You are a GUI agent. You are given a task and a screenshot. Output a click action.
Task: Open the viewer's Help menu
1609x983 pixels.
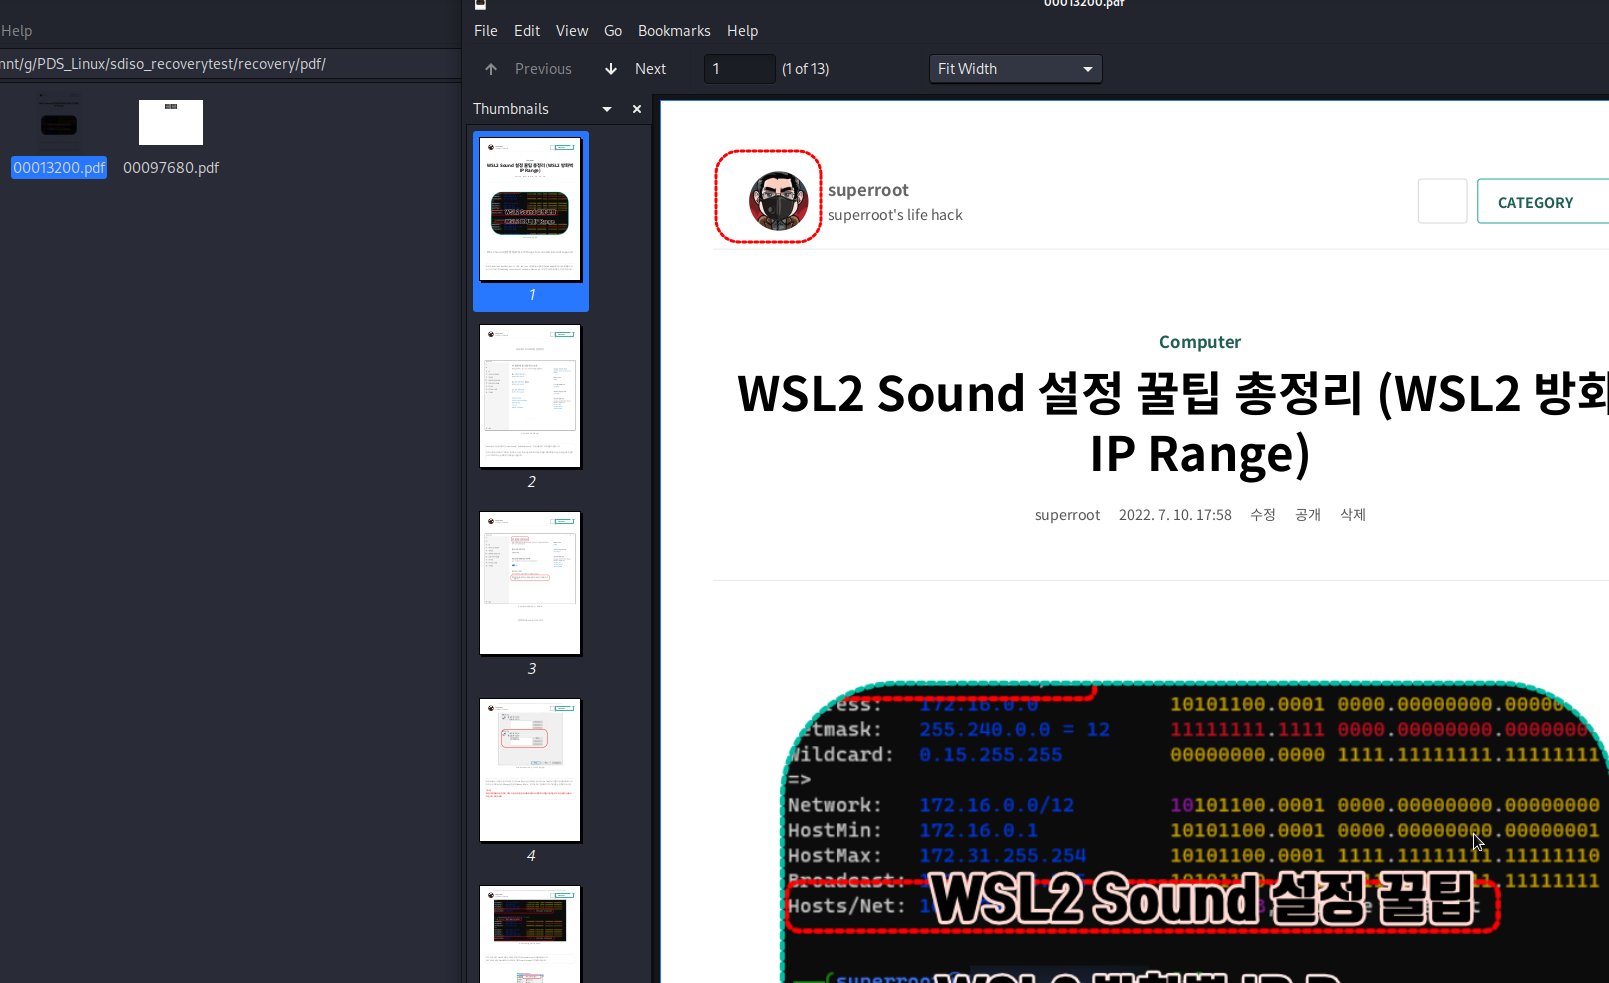pyautogui.click(x=742, y=31)
